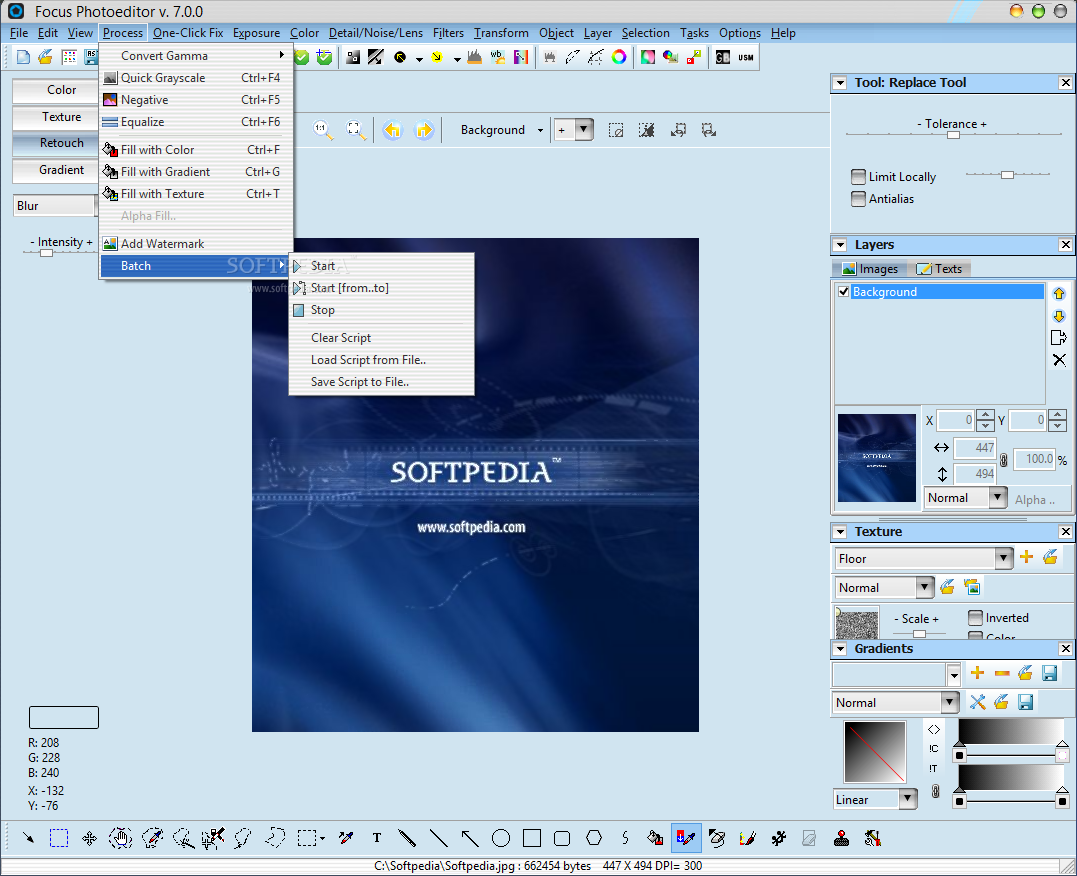
Task: Collapse the Layers panel
Action: (839, 245)
